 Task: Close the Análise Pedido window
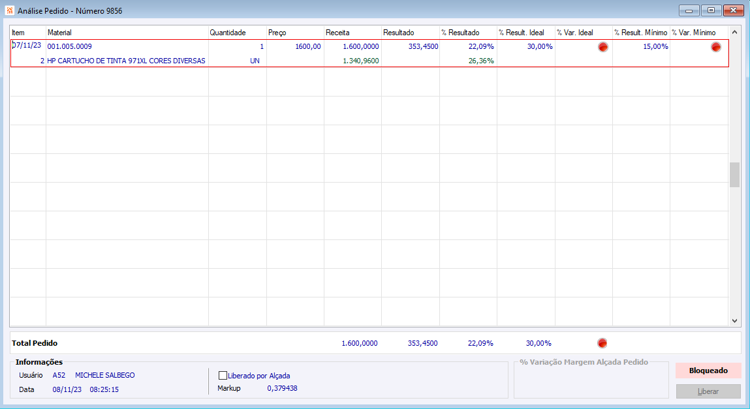[x=733, y=10]
